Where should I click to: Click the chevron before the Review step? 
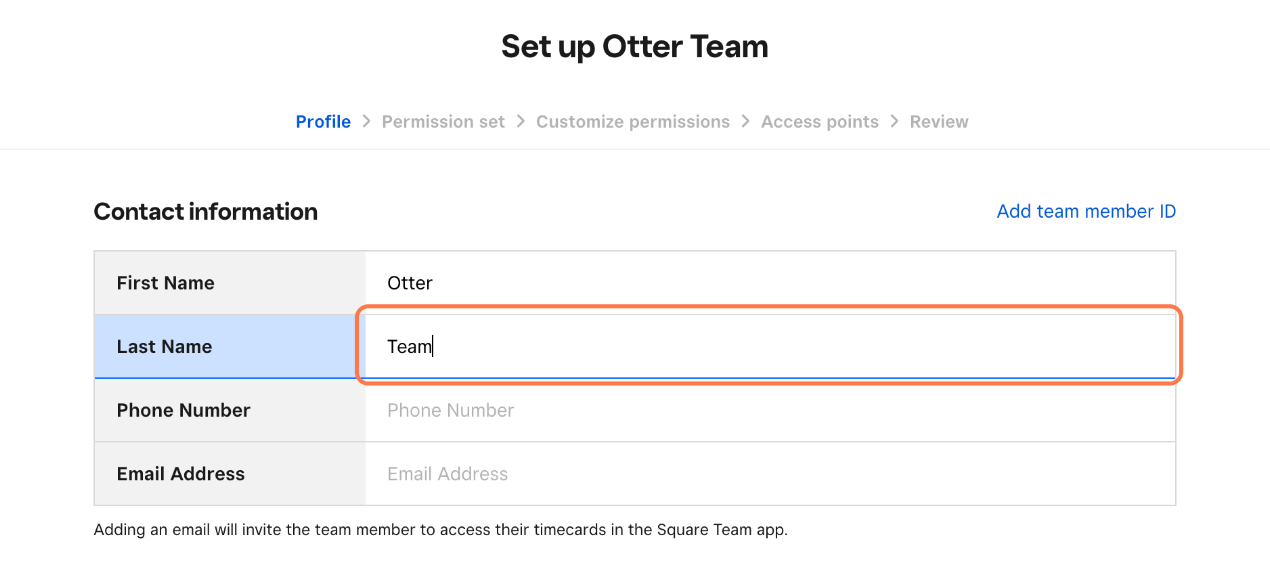[x=895, y=121]
